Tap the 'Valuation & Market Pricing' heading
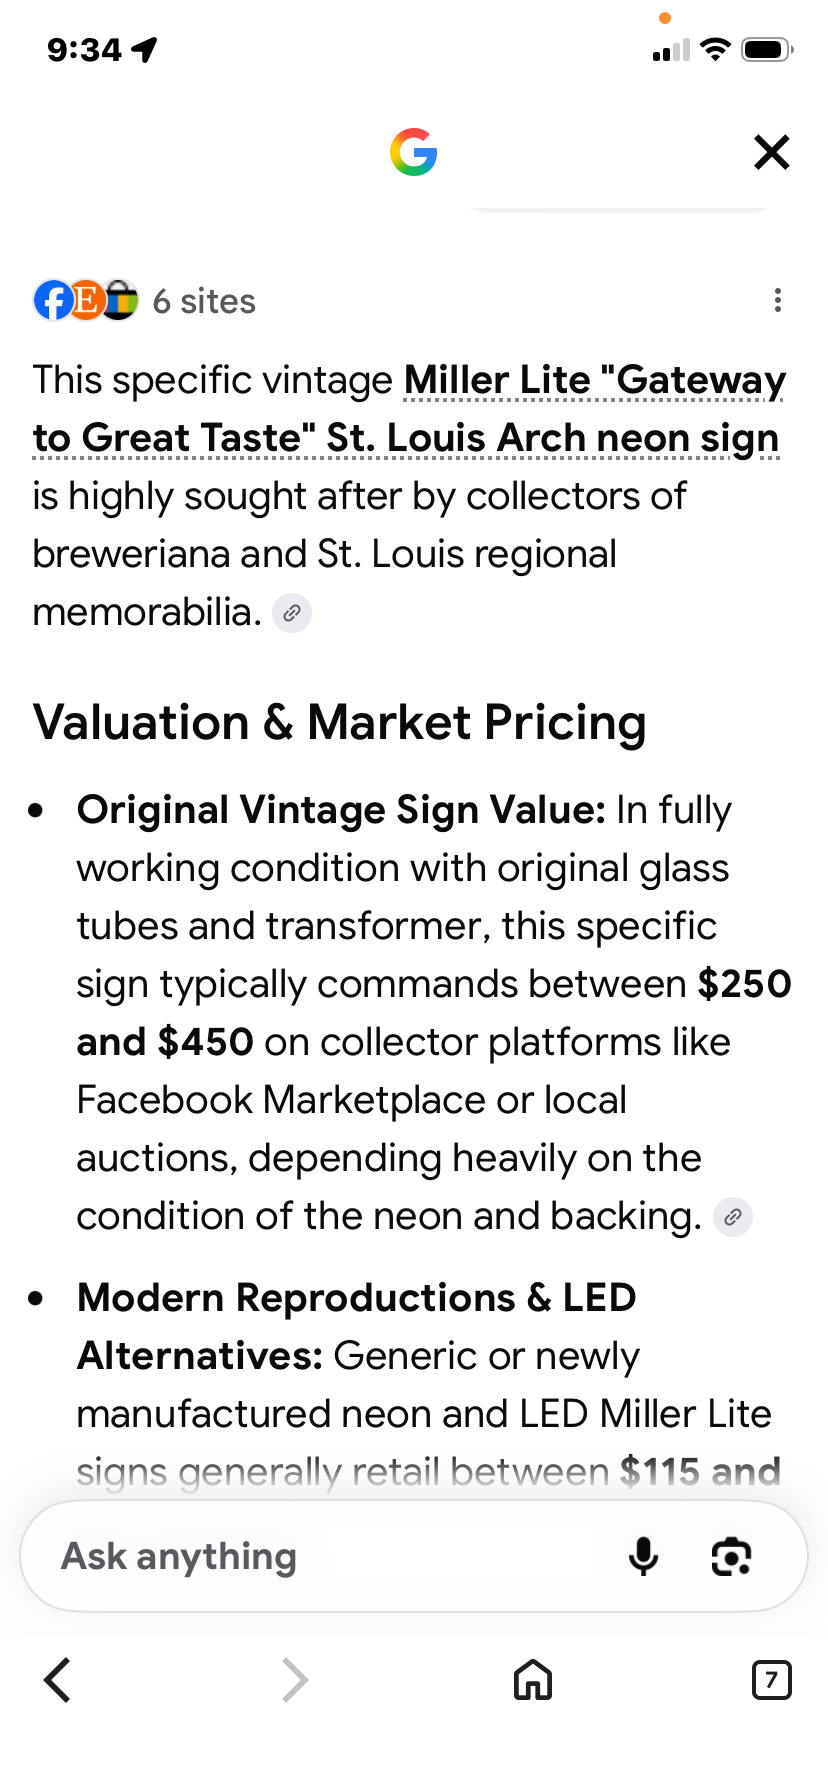This screenshot has width=828, height=1792. point(340,723)
